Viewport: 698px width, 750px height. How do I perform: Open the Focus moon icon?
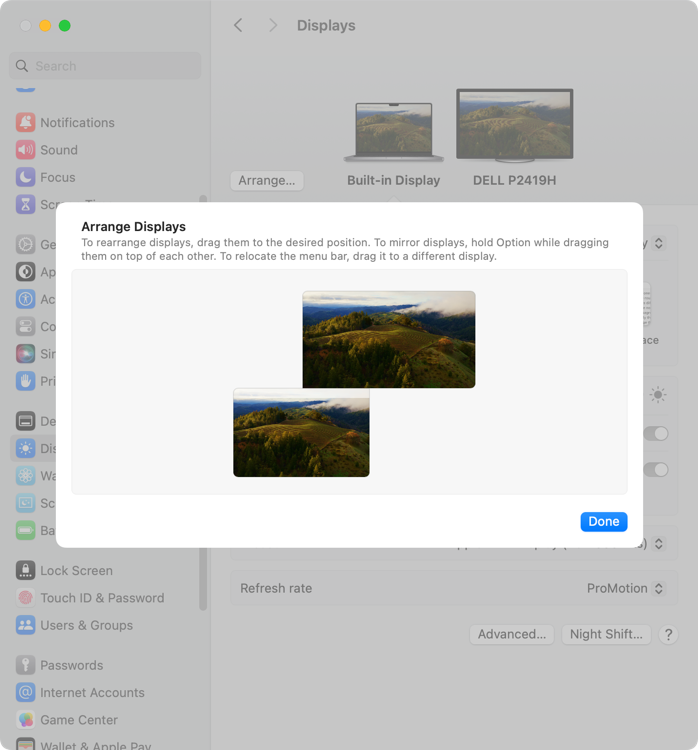coord(25,177)
